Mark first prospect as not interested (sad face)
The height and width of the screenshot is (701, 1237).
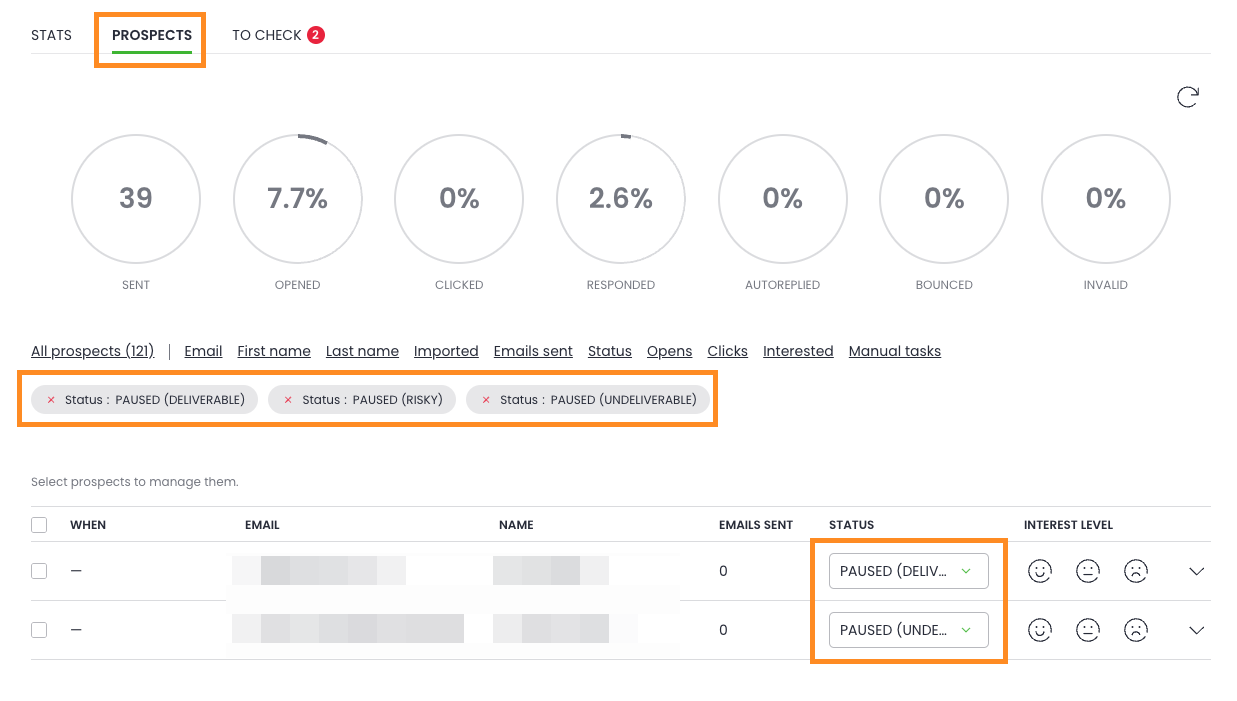(1136, 571)
